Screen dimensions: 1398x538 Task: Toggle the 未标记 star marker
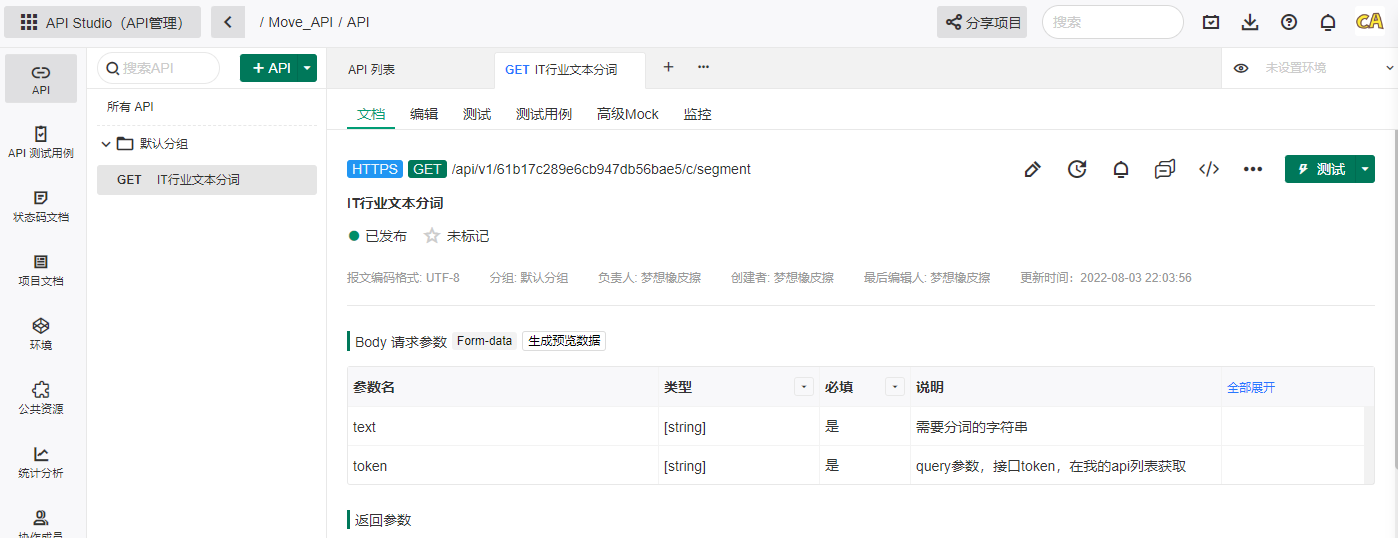(432, 236)
